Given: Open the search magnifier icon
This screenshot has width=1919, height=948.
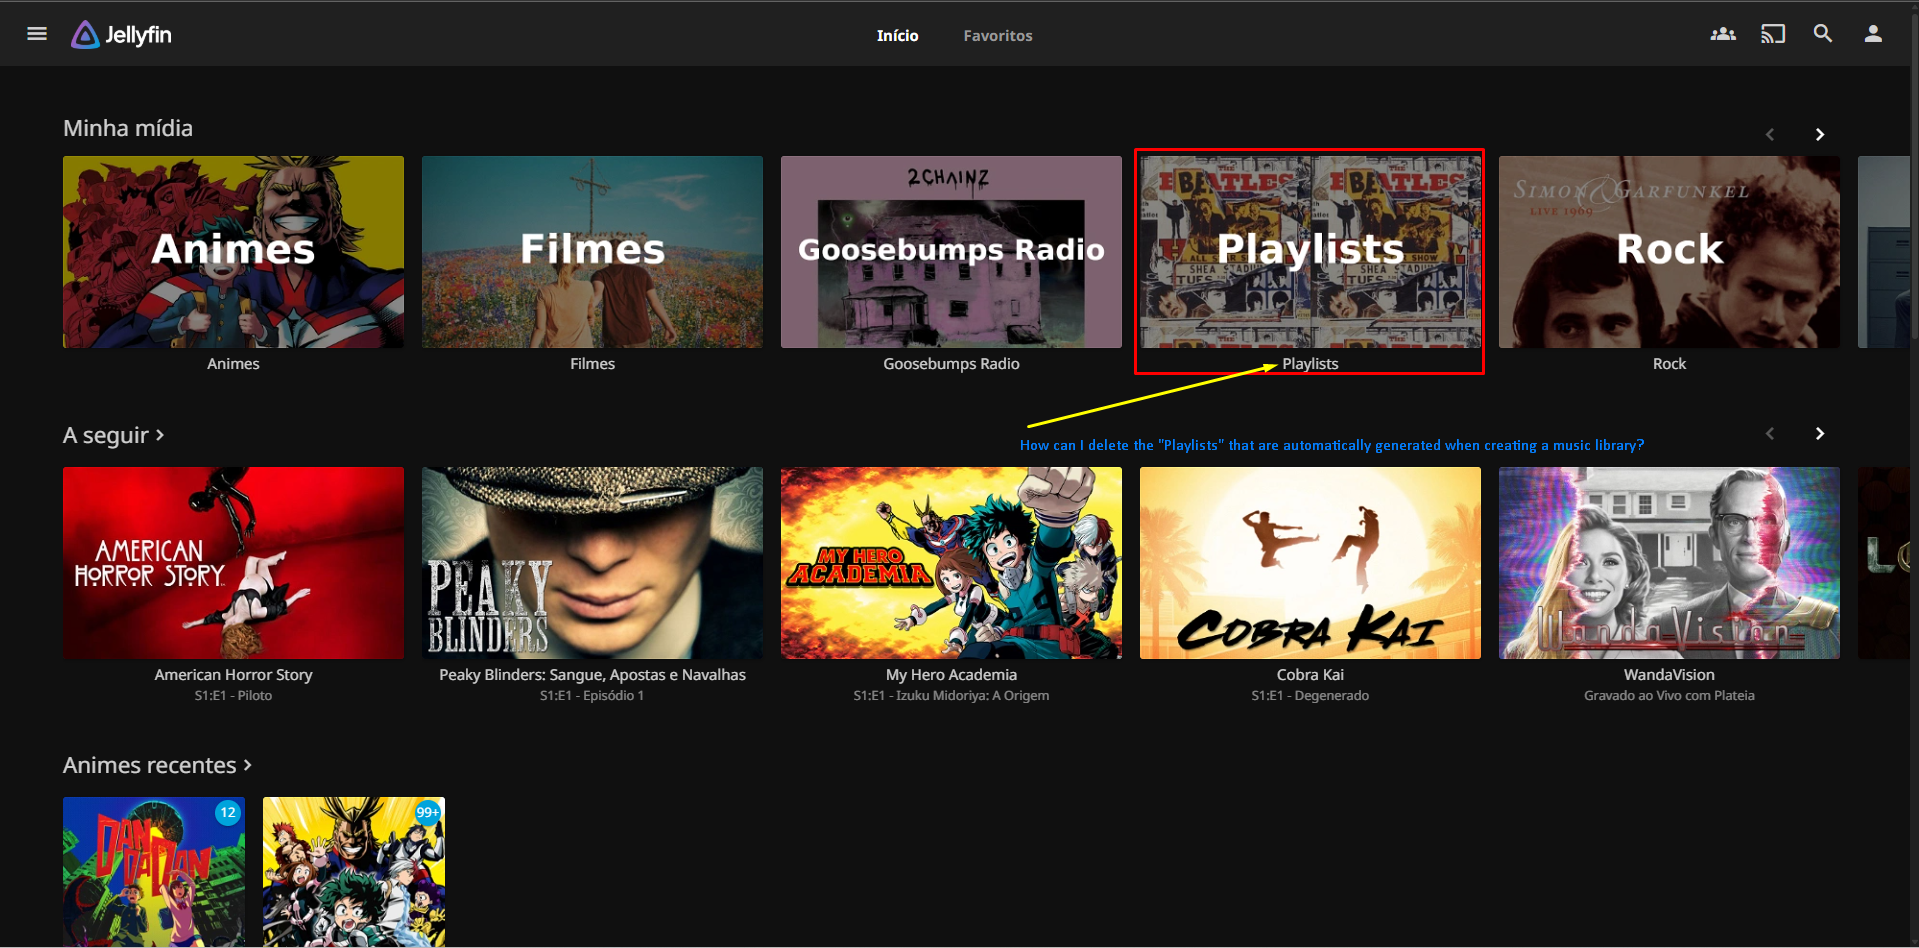Looking at the screenshot, I should tap(1822, 34).
